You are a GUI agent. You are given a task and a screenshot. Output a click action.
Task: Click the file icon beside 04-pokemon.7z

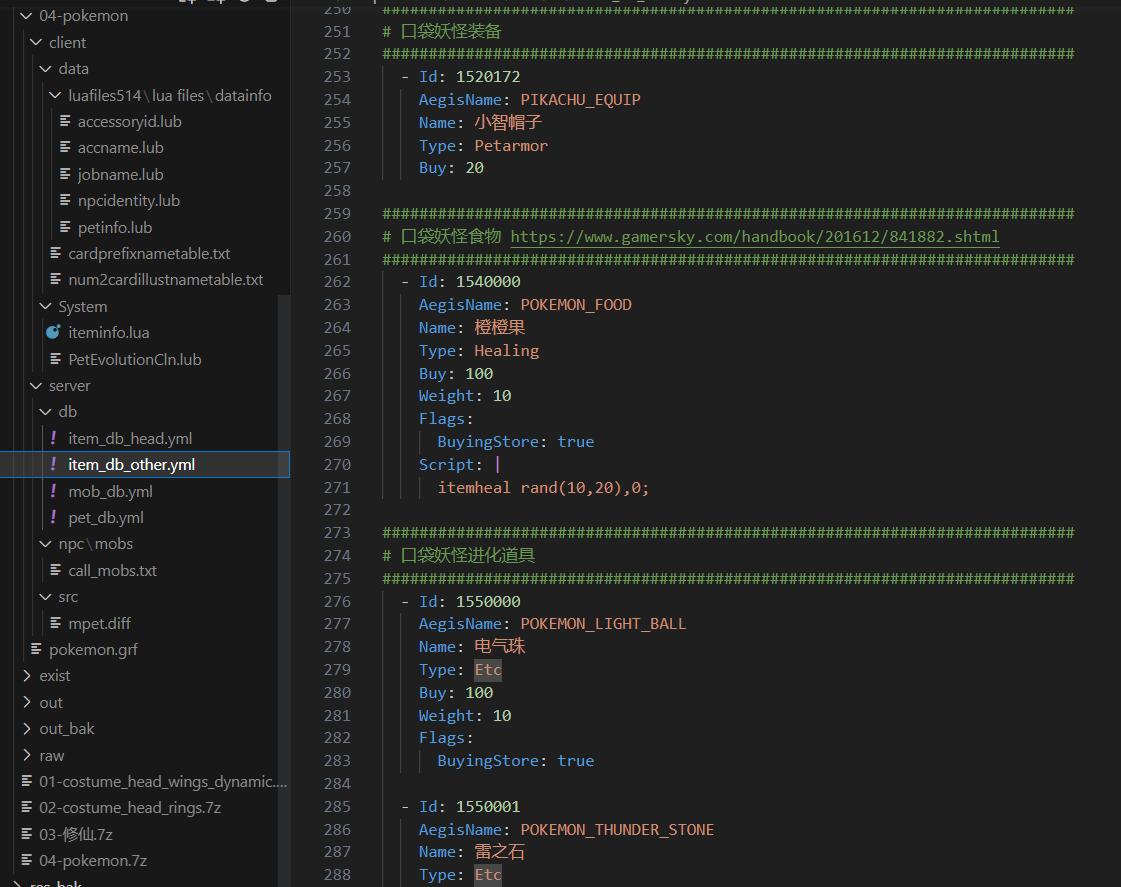coord(27,861)
